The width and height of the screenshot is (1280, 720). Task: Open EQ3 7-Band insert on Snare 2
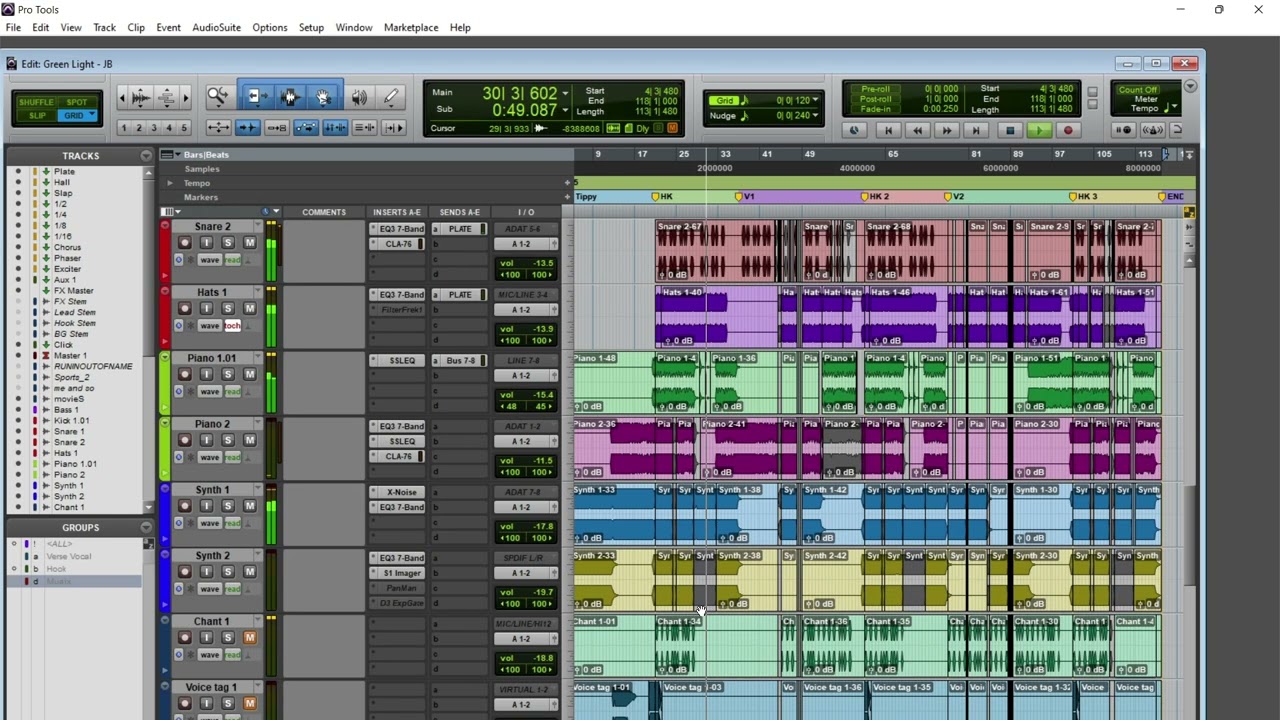398,229
